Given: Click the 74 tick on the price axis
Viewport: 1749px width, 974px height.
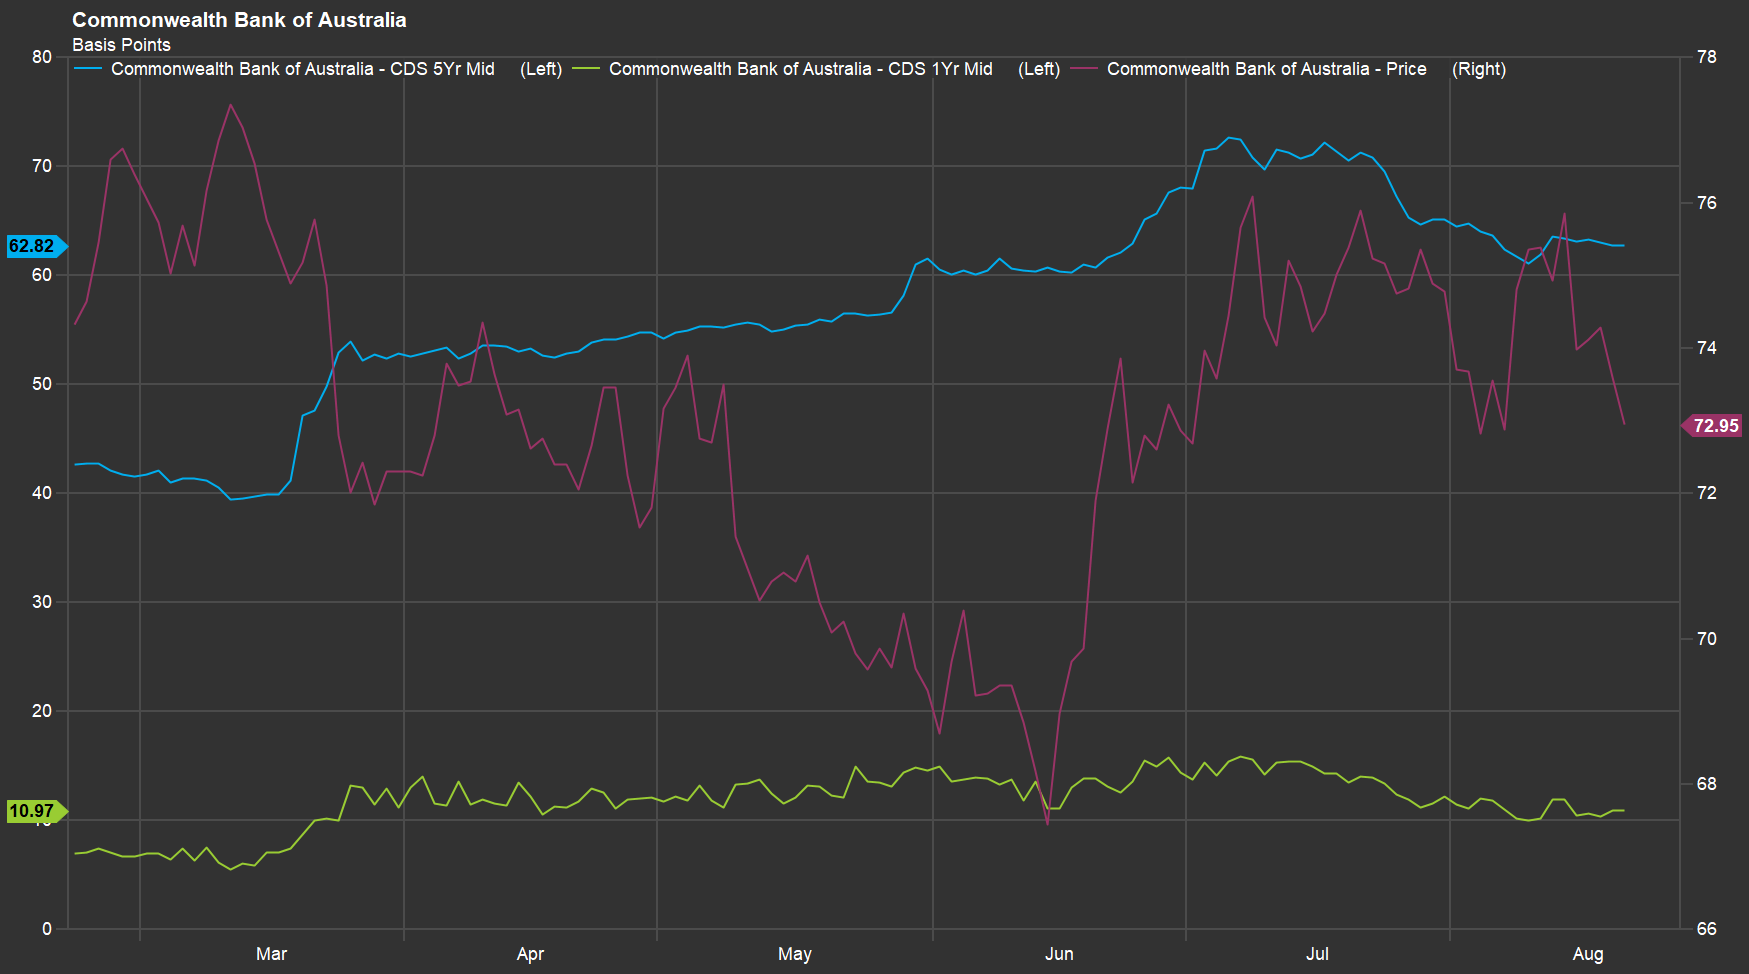Looking at the screenshot, I should [x=1707, y=348].
